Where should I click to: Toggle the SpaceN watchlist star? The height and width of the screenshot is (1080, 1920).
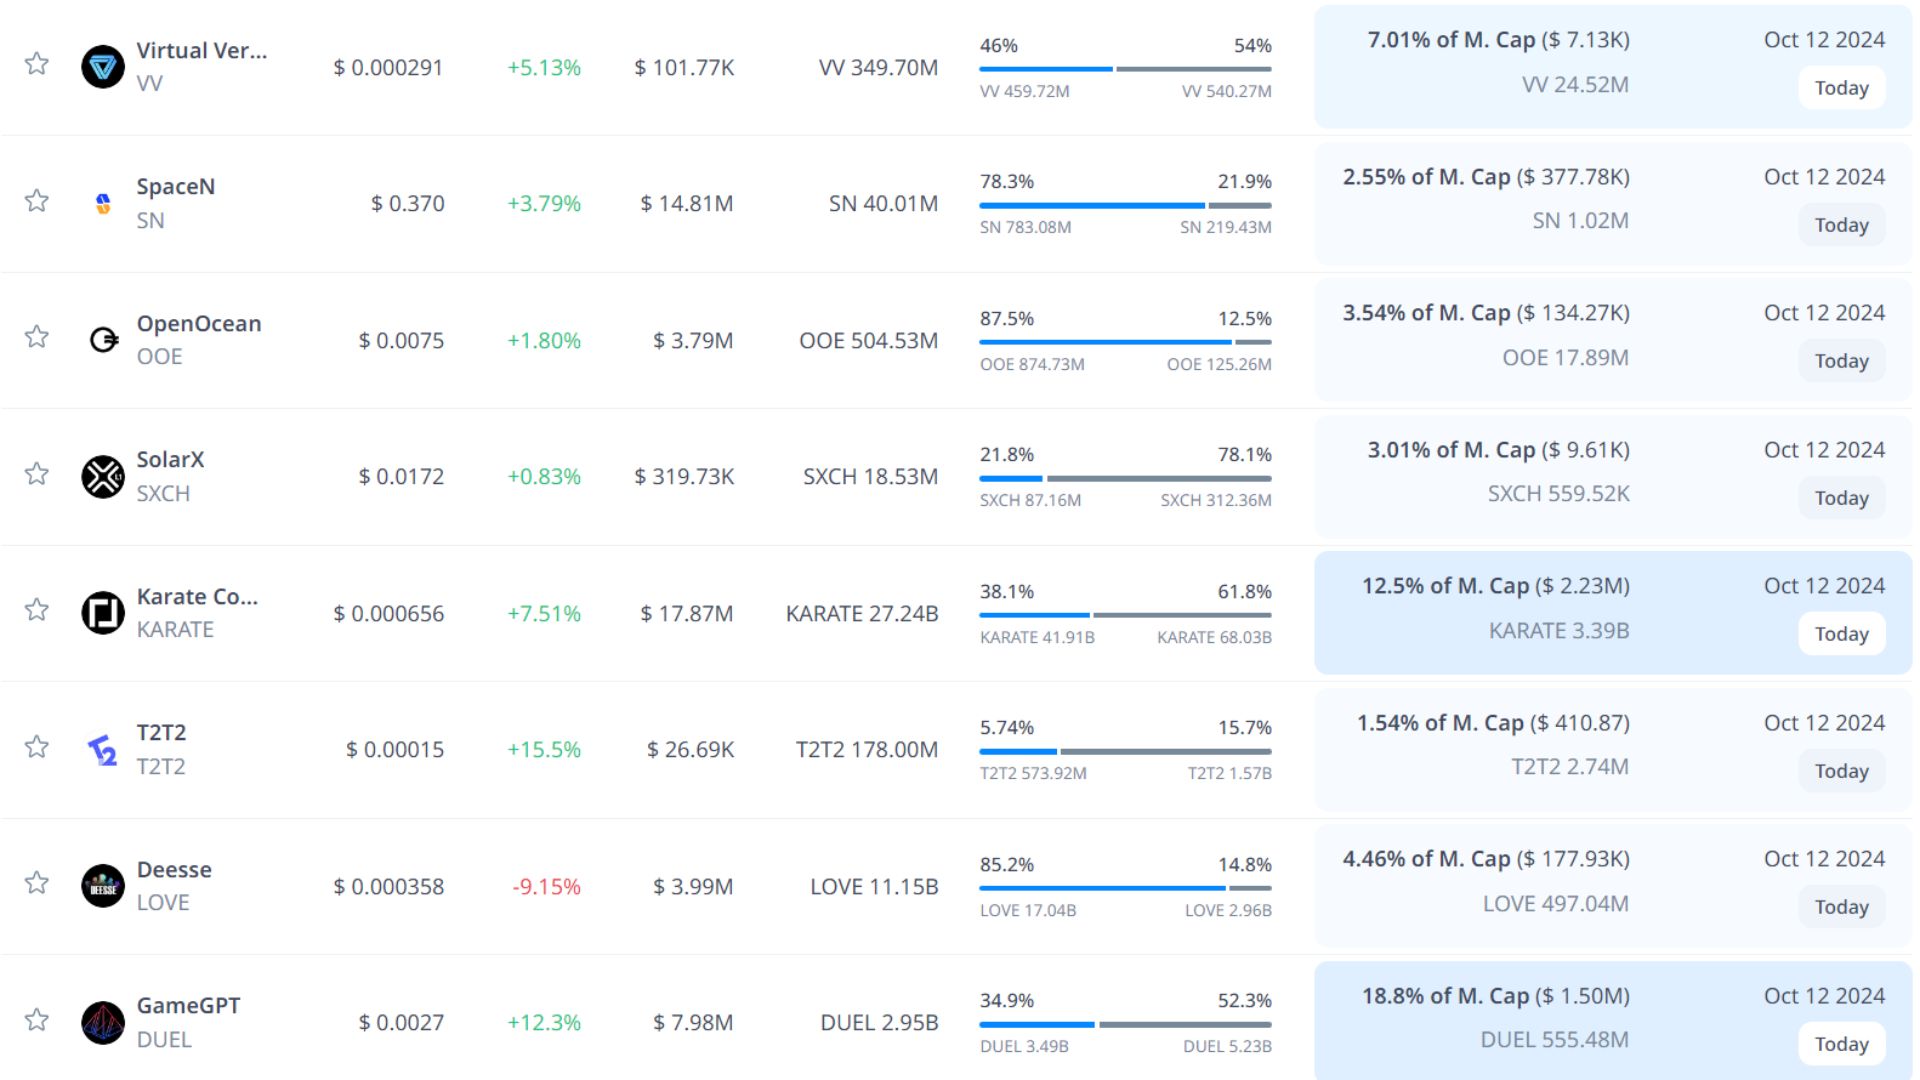(37, 201)
